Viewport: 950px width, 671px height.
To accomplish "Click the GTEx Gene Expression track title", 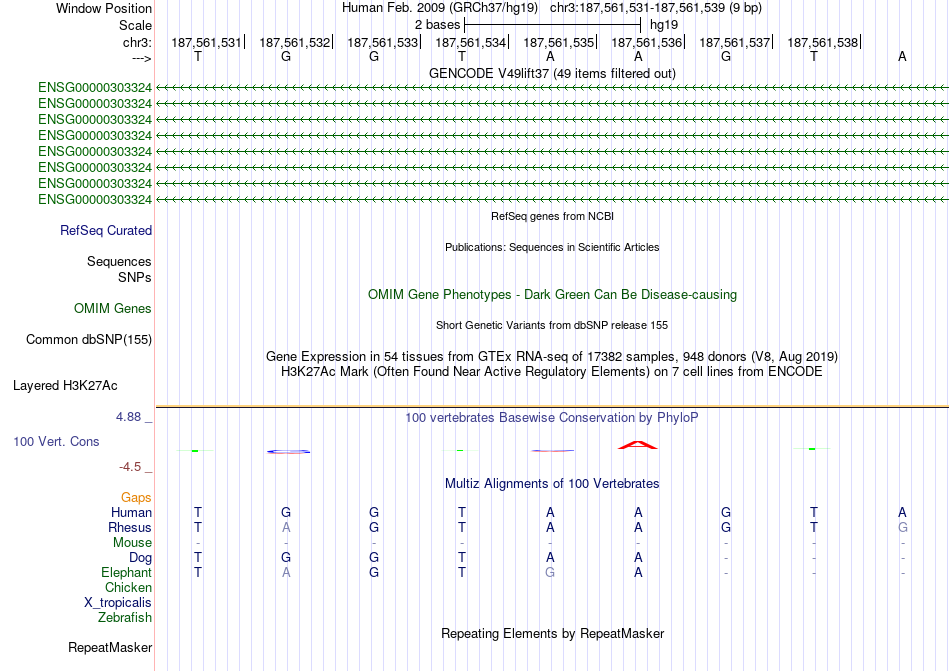I will [552, 357].
